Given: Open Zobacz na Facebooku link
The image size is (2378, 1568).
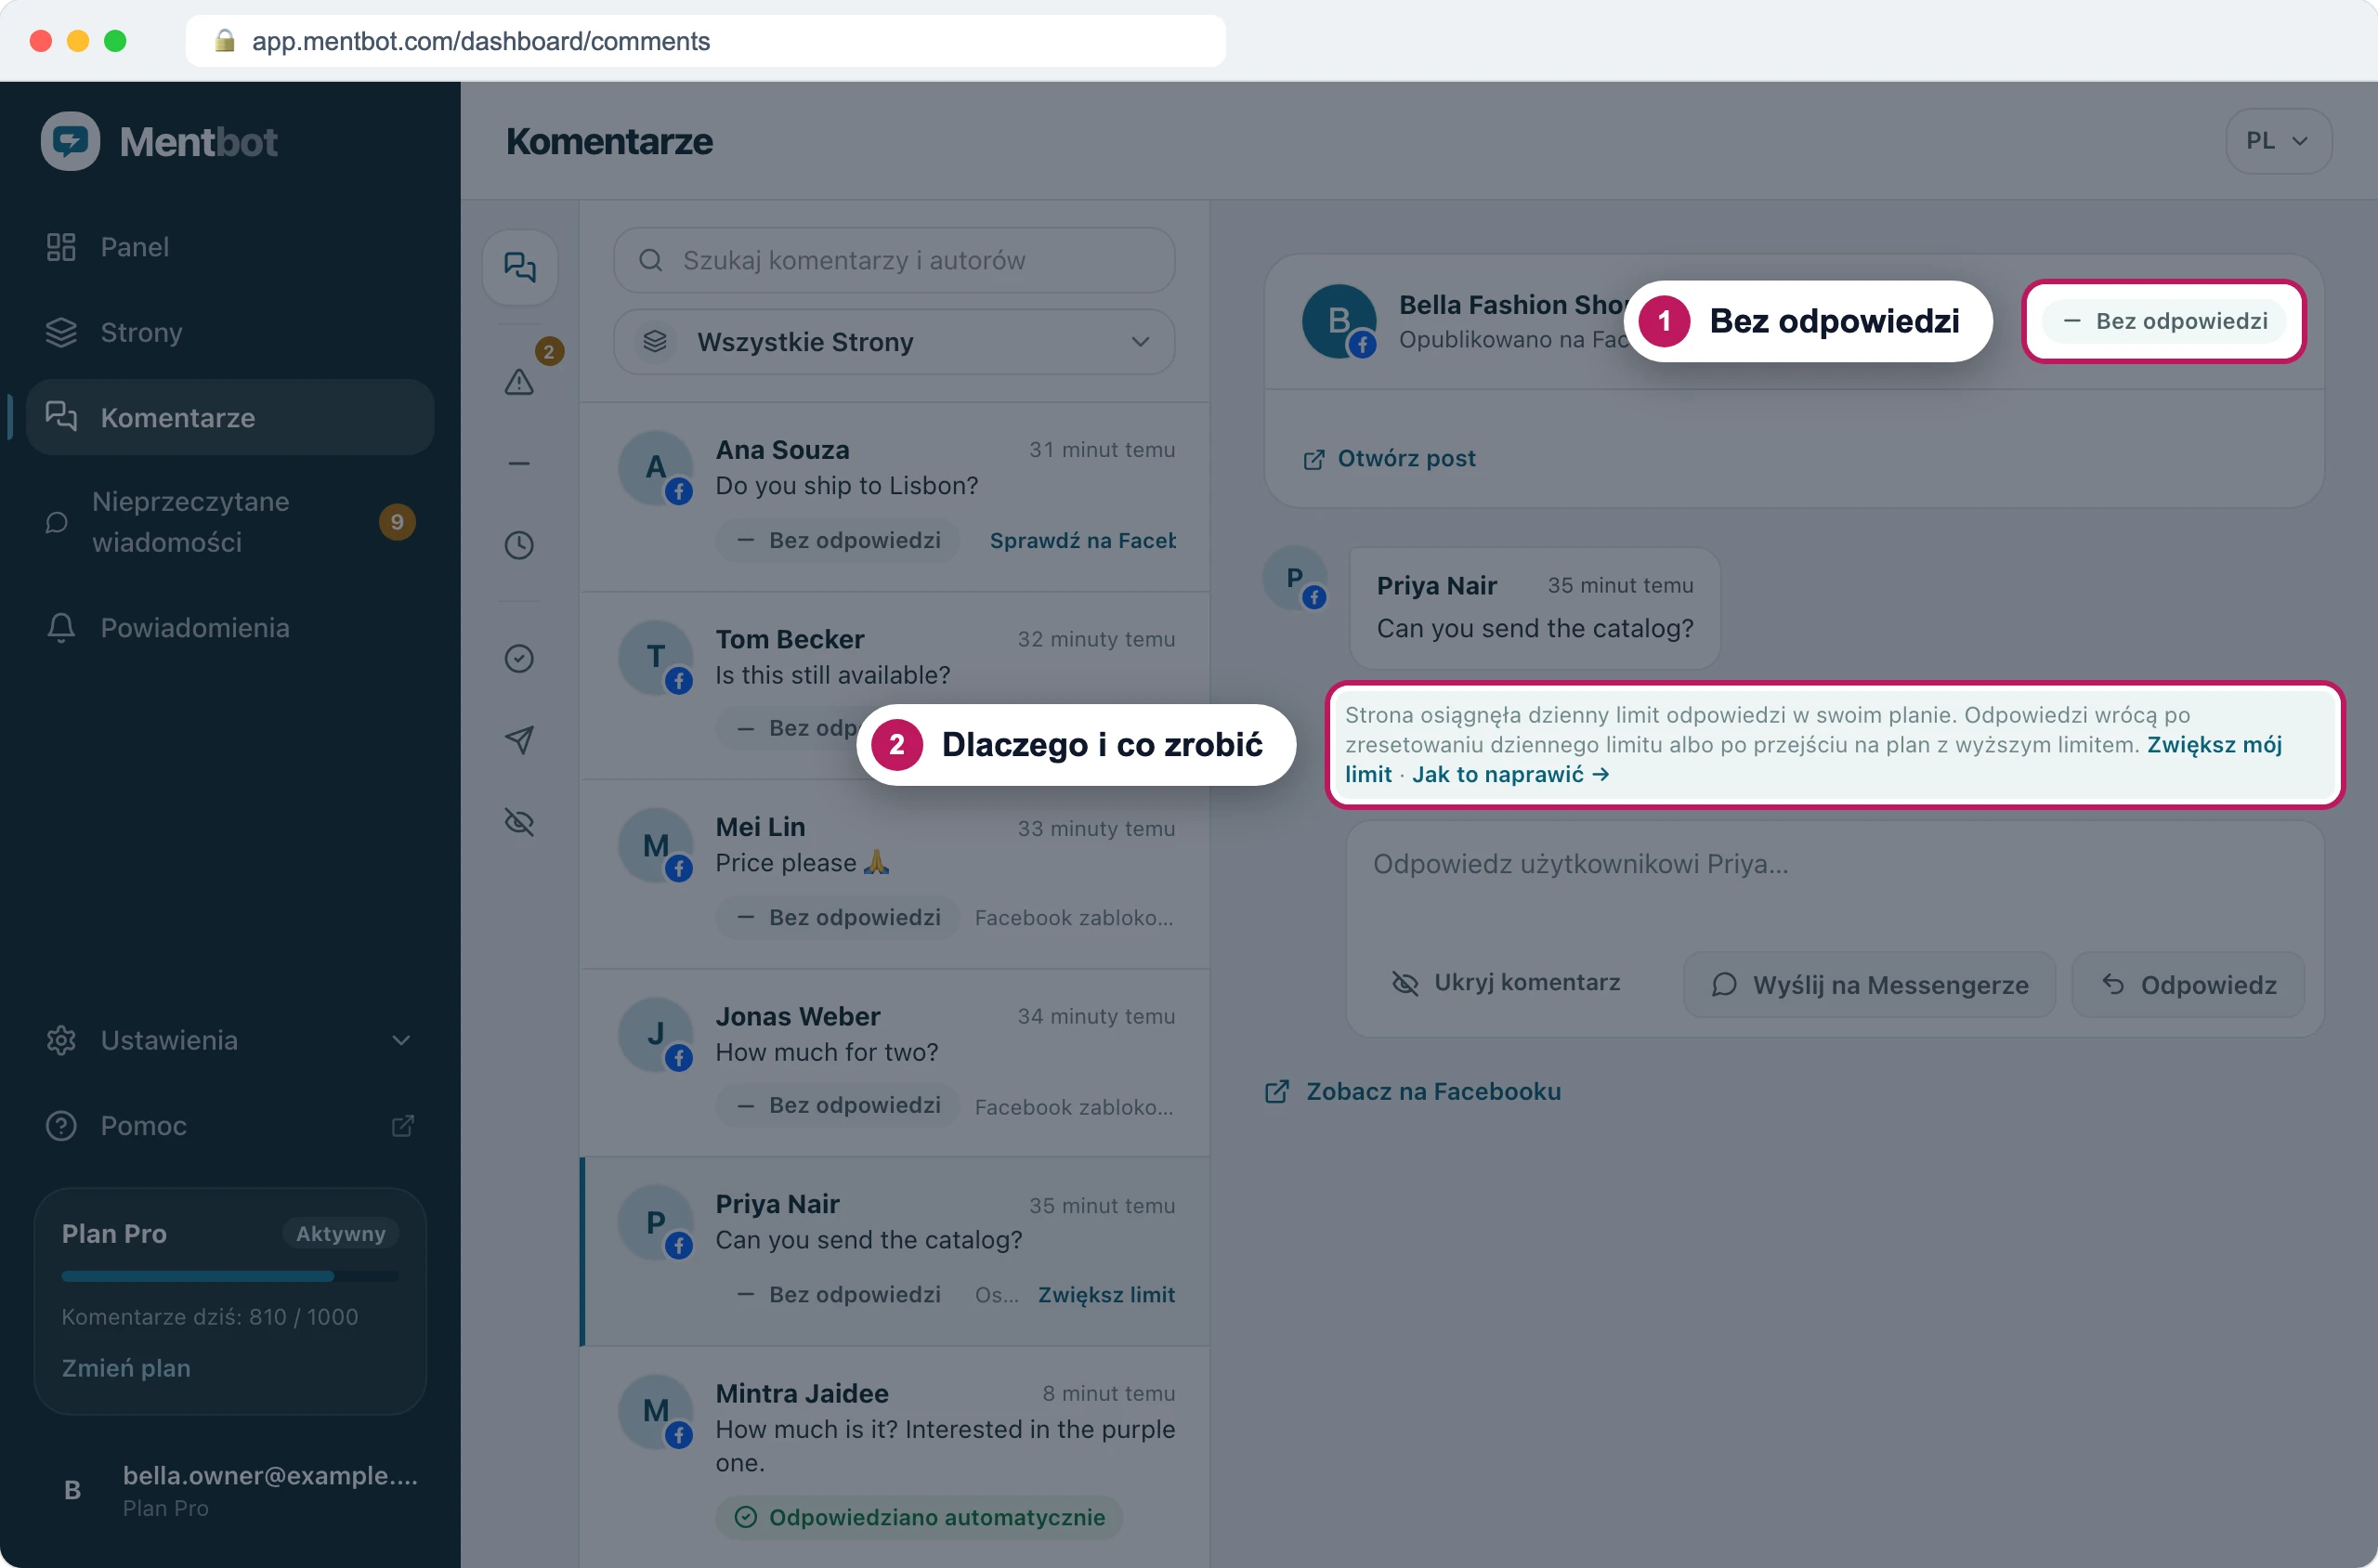Looking at the screenshot, I should tap(1412, 1091).
